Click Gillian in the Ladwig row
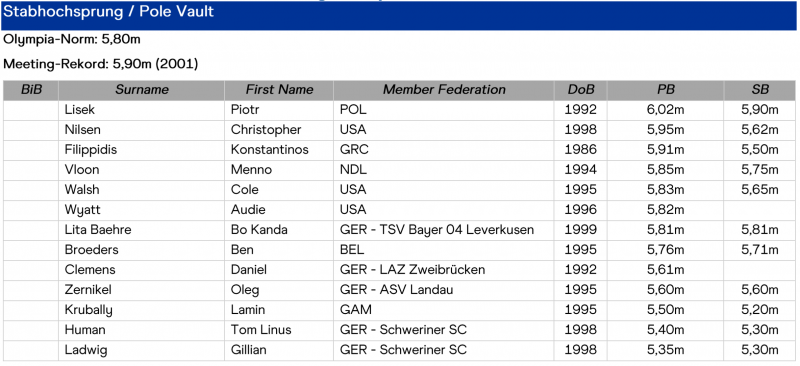This screenshot has width=800, height=366. click(279, 350)
